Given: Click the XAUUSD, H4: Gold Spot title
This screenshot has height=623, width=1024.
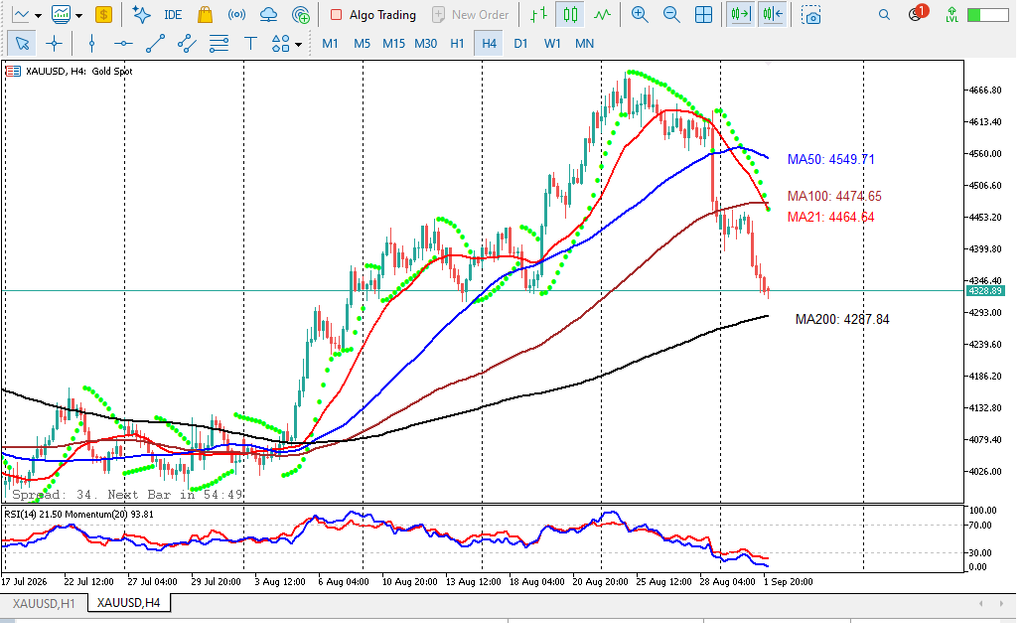Looking at the screenshot, I should [x=79, y=71].
